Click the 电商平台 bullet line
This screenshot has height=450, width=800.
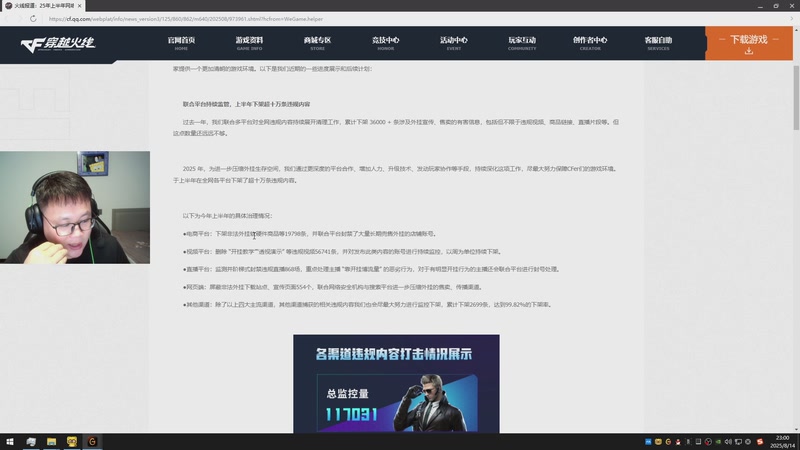[310, 234]
